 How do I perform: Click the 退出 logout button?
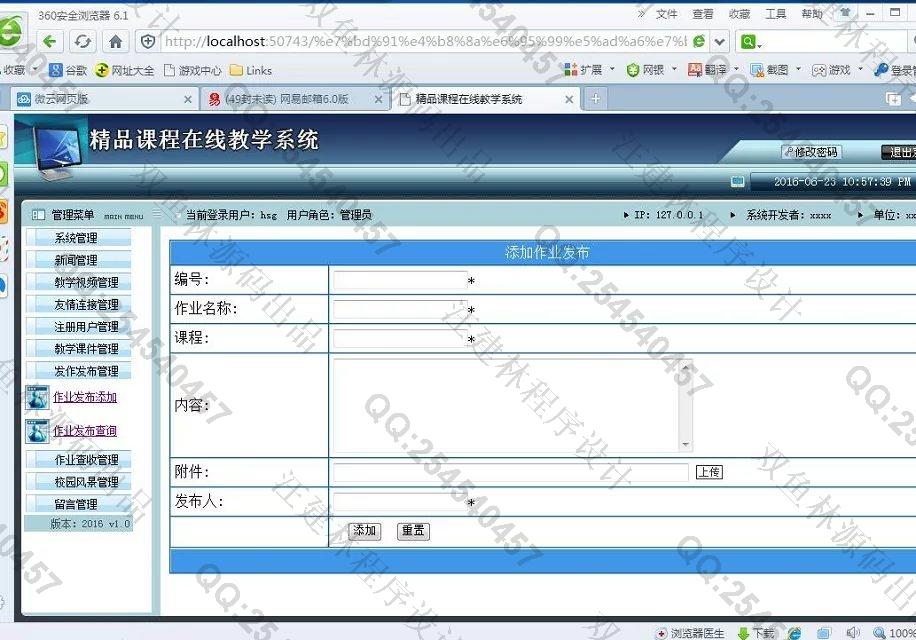(x=898, y=152)
